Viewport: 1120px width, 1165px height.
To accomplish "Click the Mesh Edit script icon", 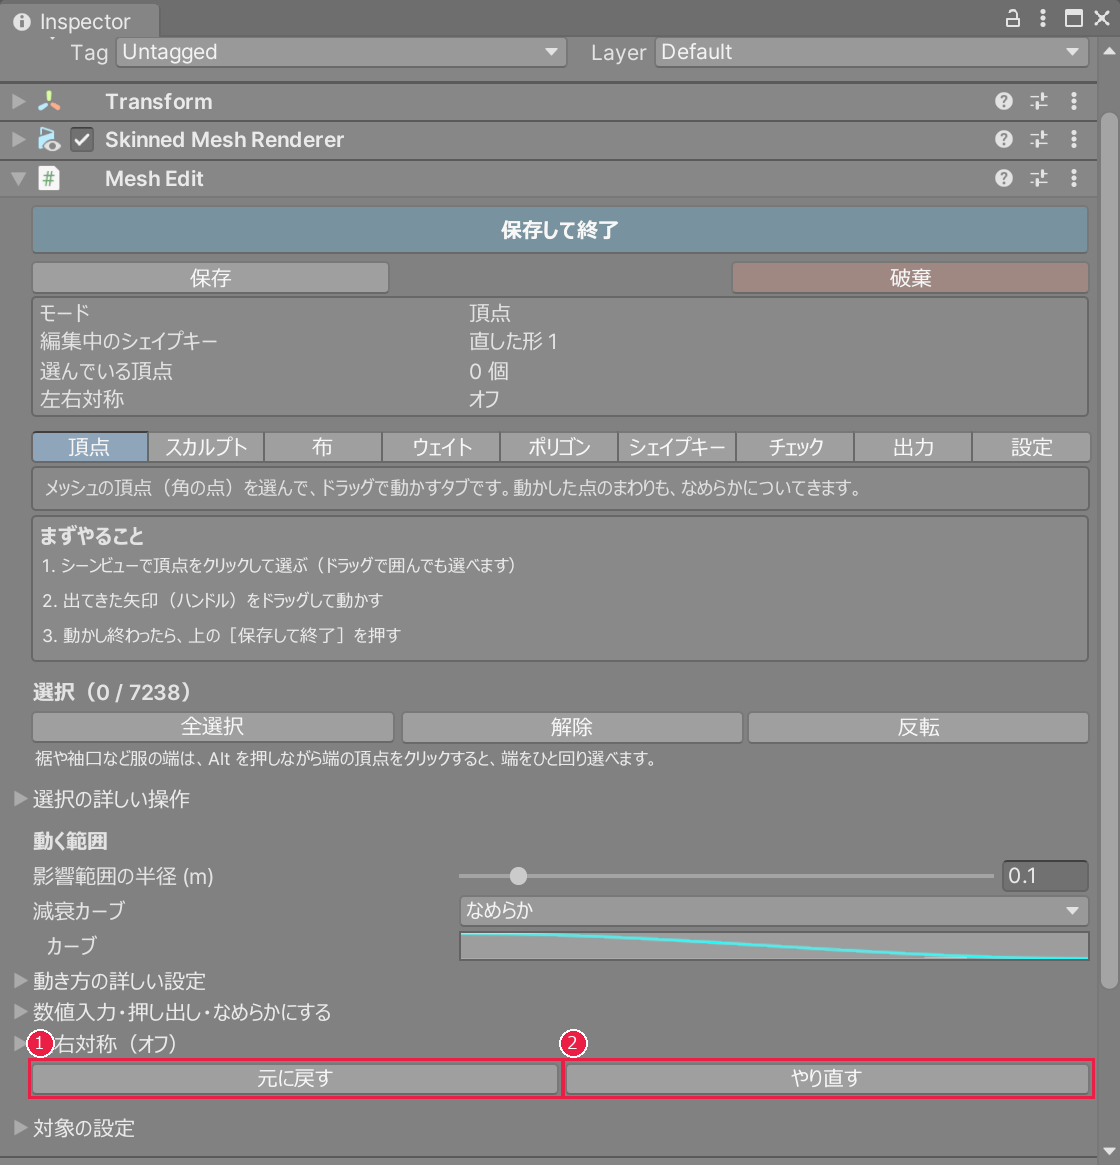I will tap(49, 178).
